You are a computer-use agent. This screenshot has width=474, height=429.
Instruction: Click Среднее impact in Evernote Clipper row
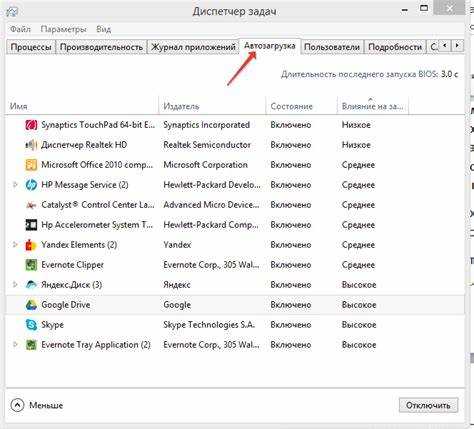[x=358, y=265]
